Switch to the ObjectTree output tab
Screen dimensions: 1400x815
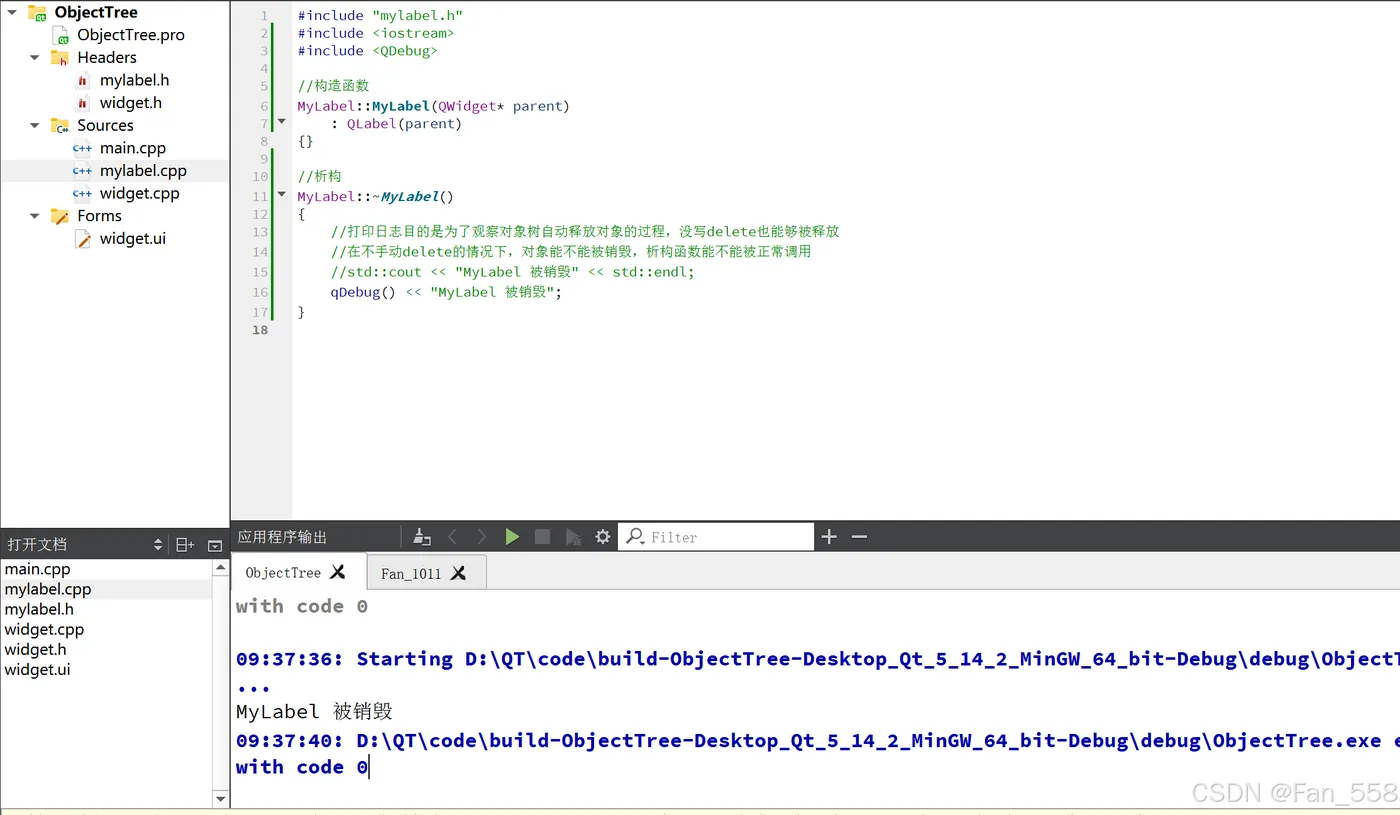pyautogui.click(x=283, y=573)
